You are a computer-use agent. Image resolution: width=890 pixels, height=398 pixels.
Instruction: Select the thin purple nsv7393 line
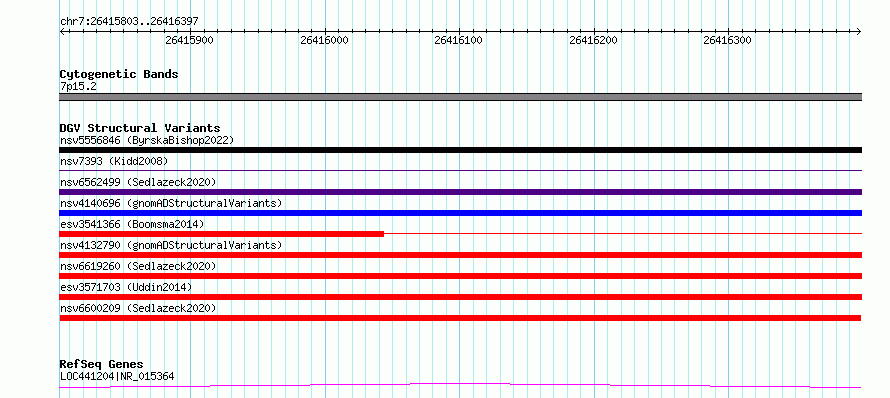point(460,170)
